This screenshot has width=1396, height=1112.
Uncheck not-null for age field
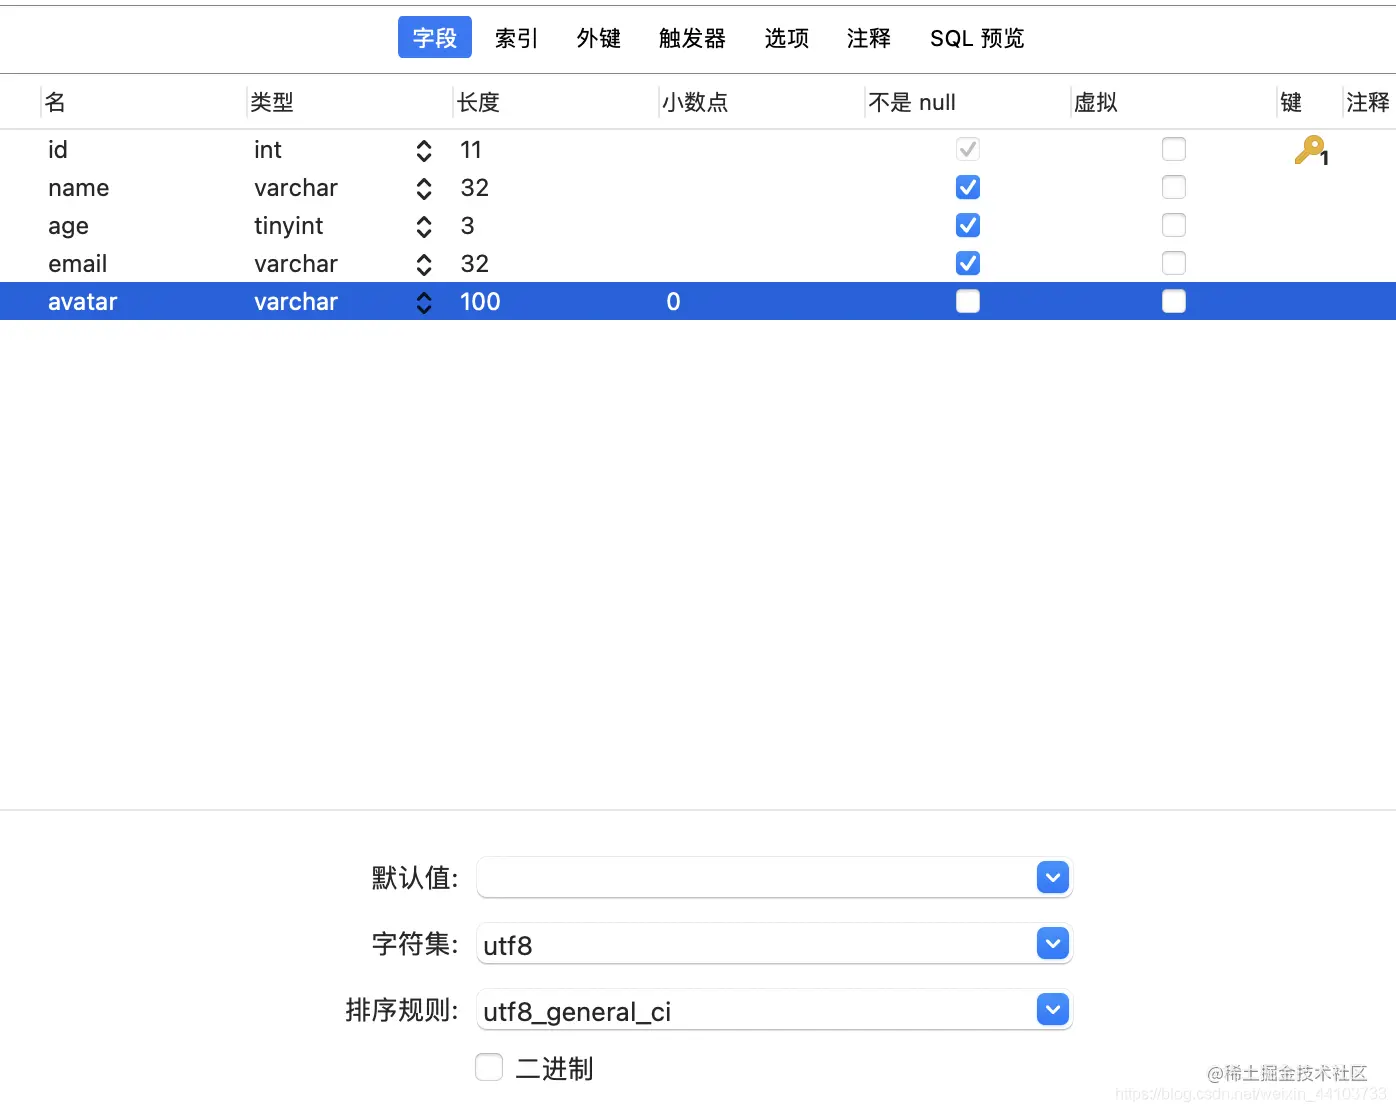tap(968, 225)
